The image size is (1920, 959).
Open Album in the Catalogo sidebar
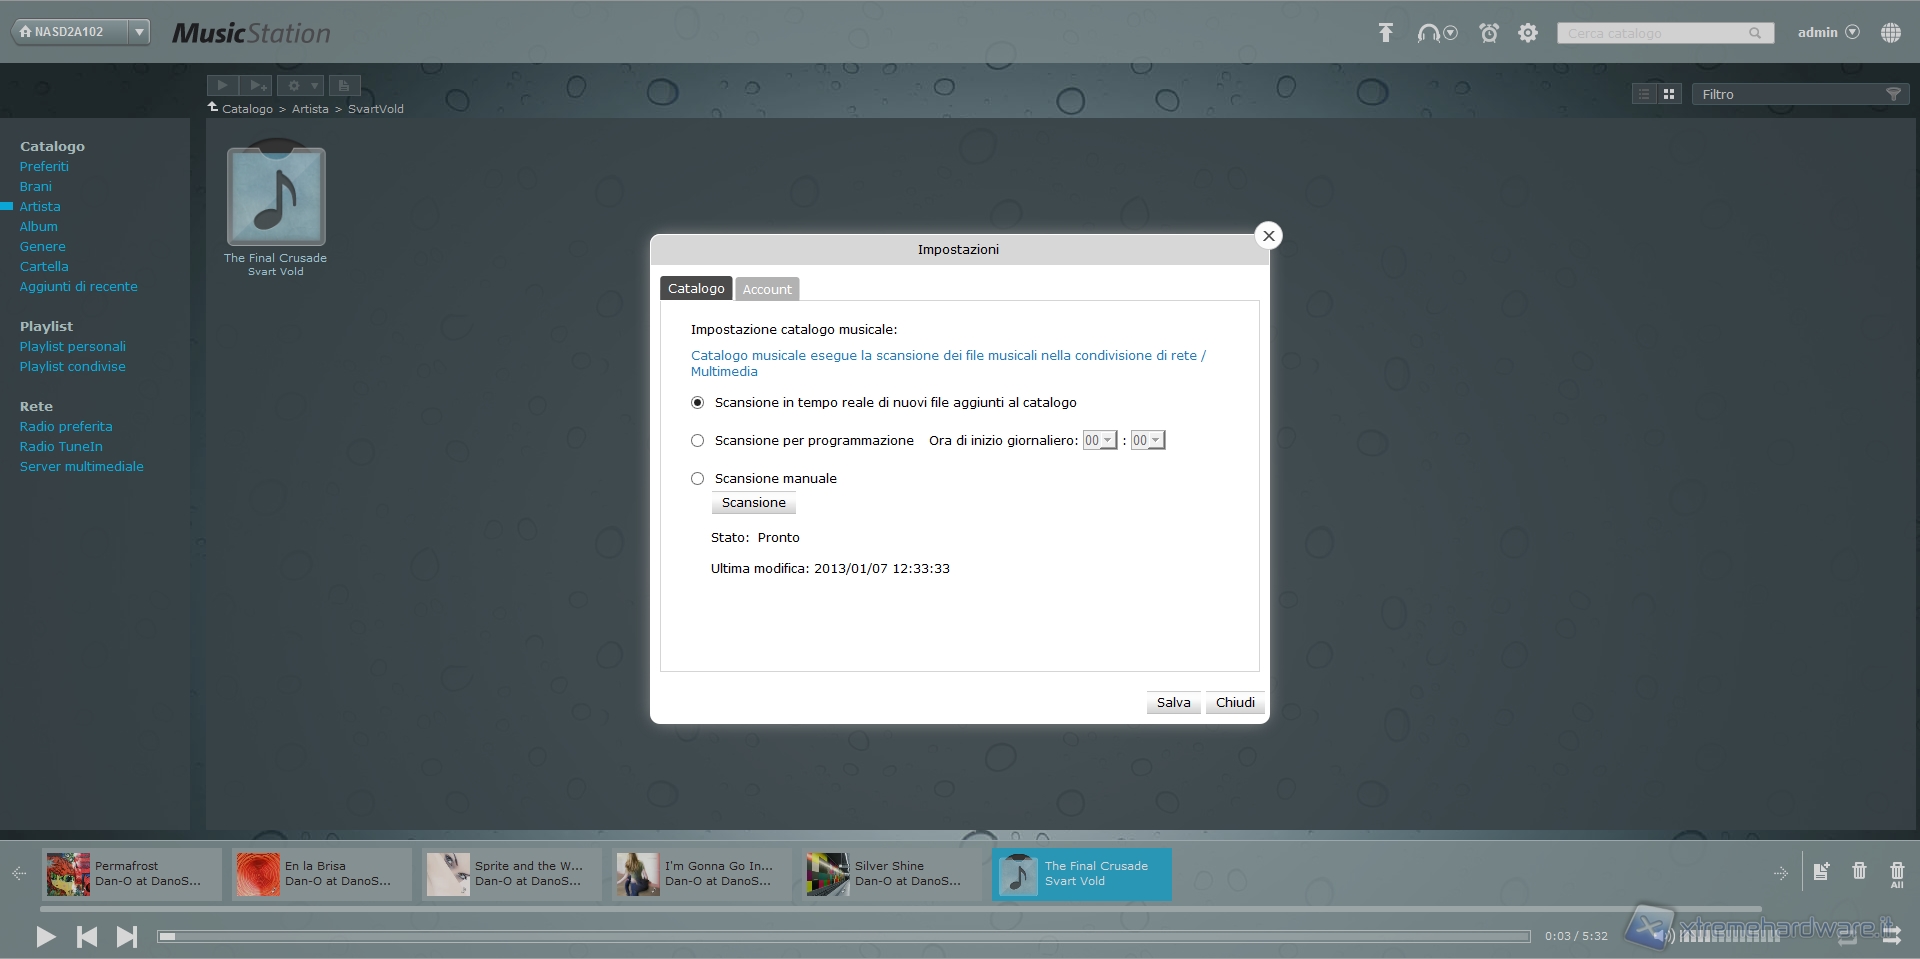tap(39, 227)
